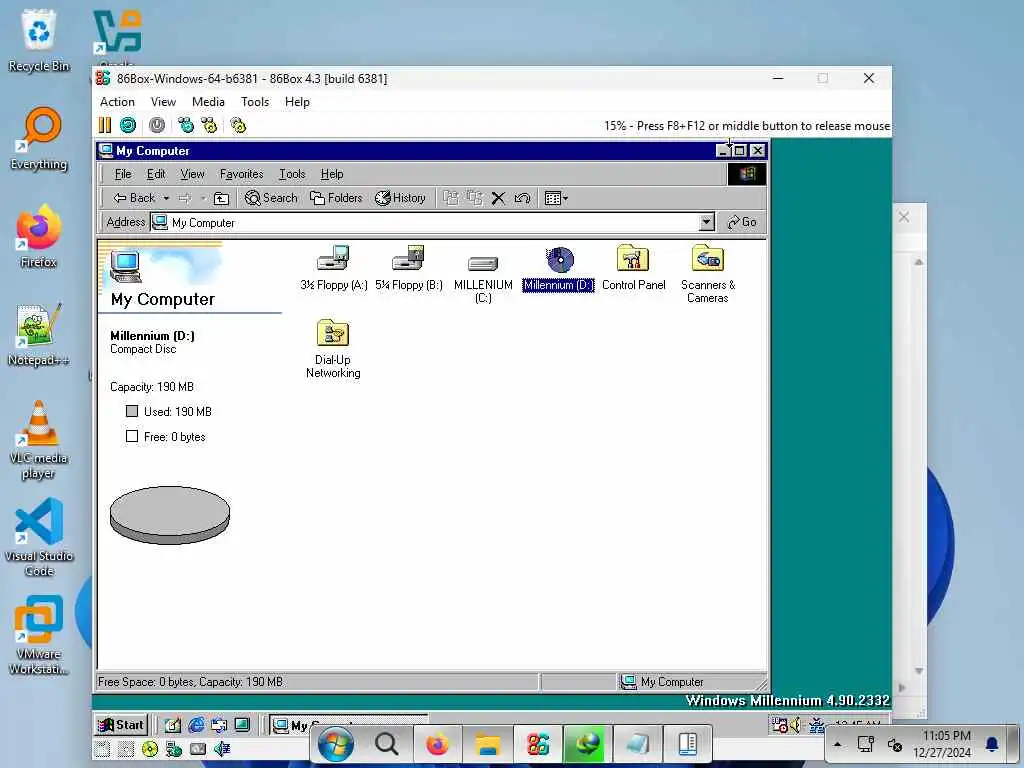1024x768 pixels.
Task: Launch Internet Explorer from Quick Launch
Action: (196, 724)
